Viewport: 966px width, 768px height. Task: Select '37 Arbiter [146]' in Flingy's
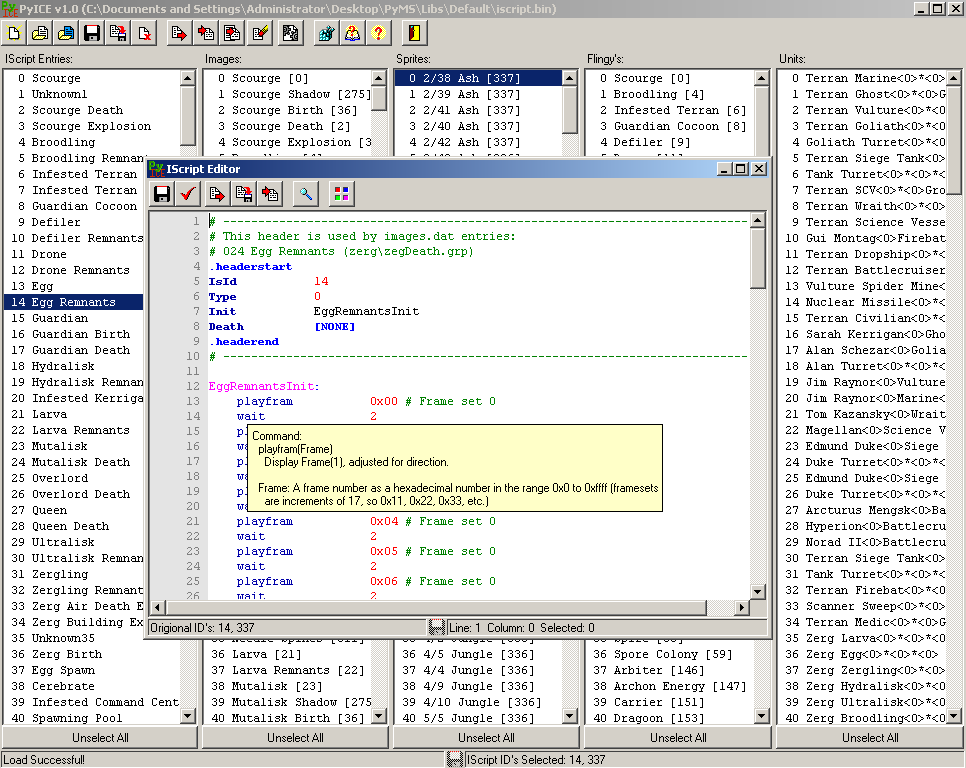pyautogui.click(x=670, y=671)
